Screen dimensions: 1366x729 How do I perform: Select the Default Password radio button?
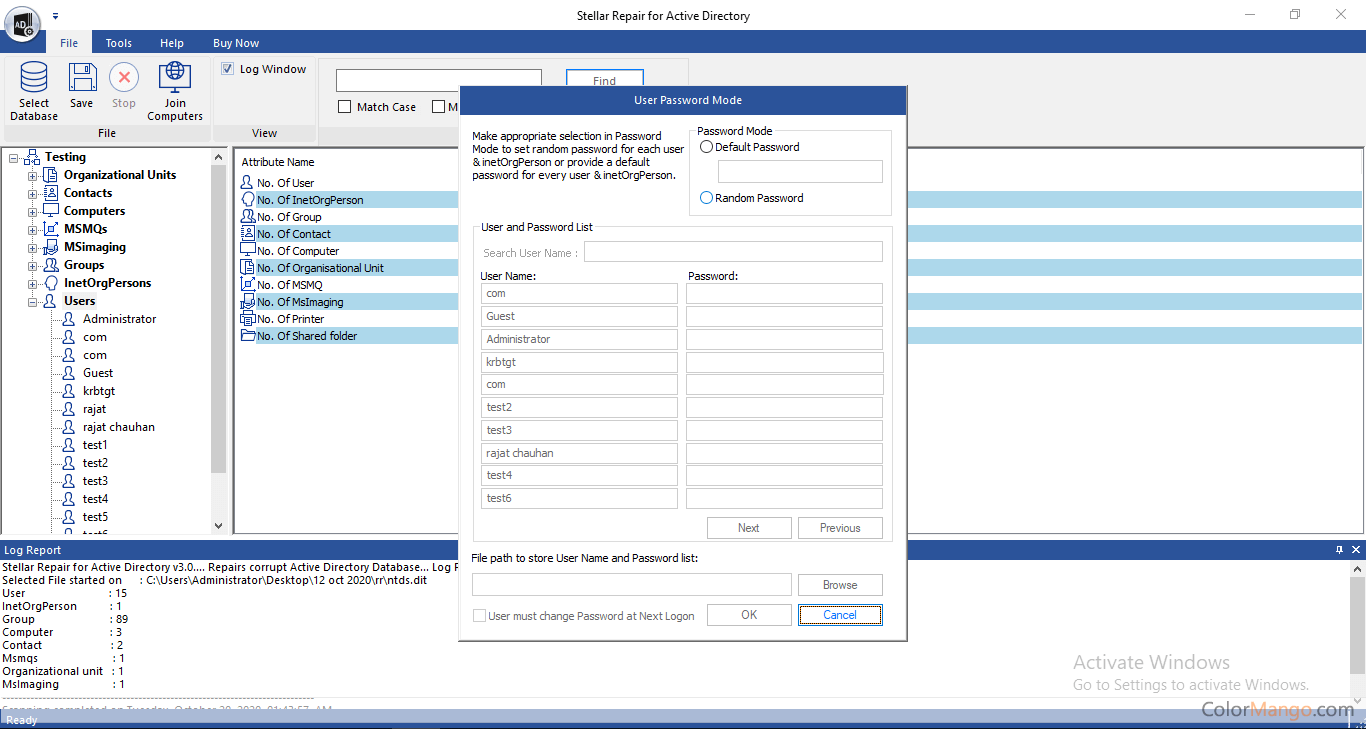(707, 147)
